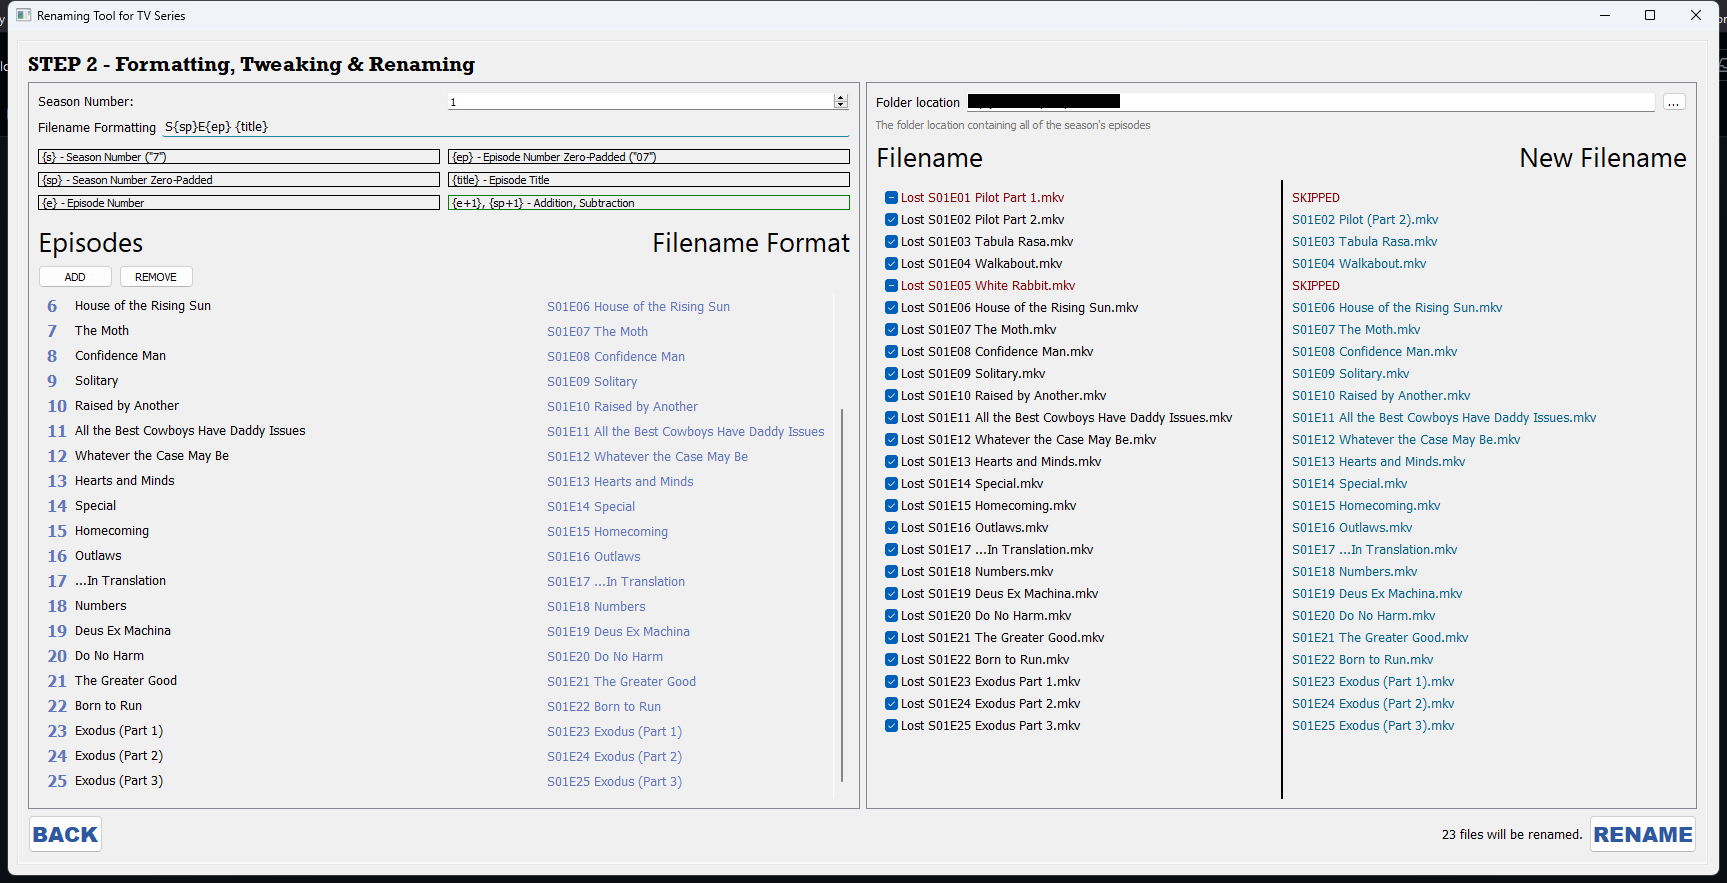This screenshot has width=1727, height=883.
Task: Toggle checkbox for Lost S01E21 The Greater Good.mkv
Action: click(891, 638)
